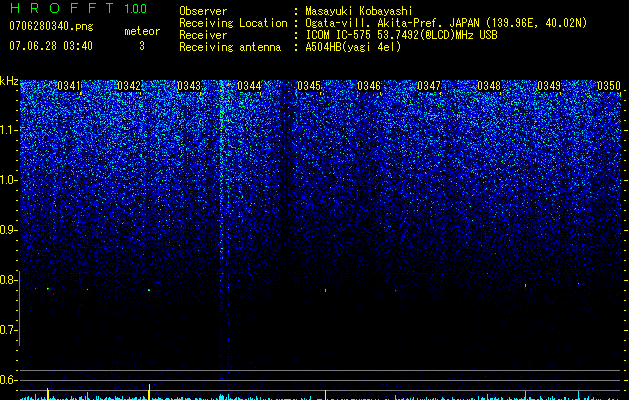Click the 0347 time marker
The width and height of the screenshot is (629, 400).
point(429,86)
